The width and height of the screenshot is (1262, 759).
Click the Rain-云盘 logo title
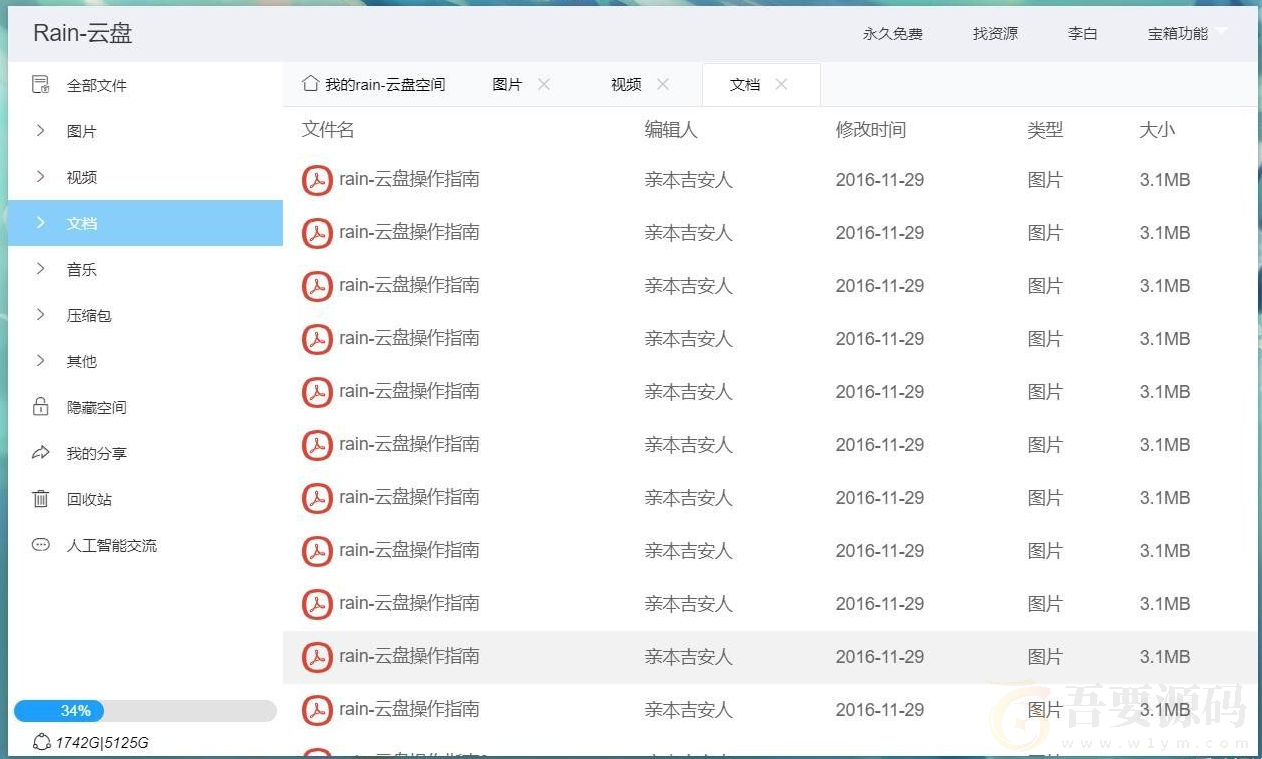83,33
